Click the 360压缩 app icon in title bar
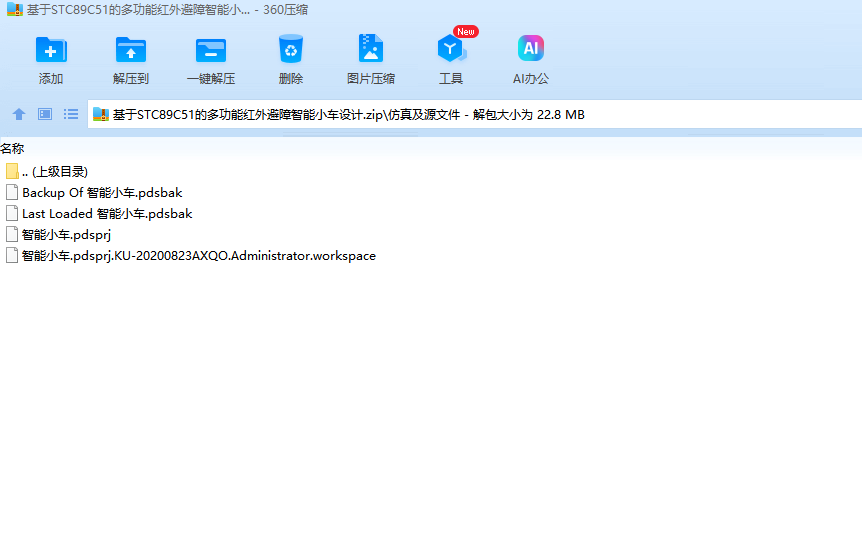Image resolution: width=862 pixels, height=557 pixels. (x=15, y=9)
